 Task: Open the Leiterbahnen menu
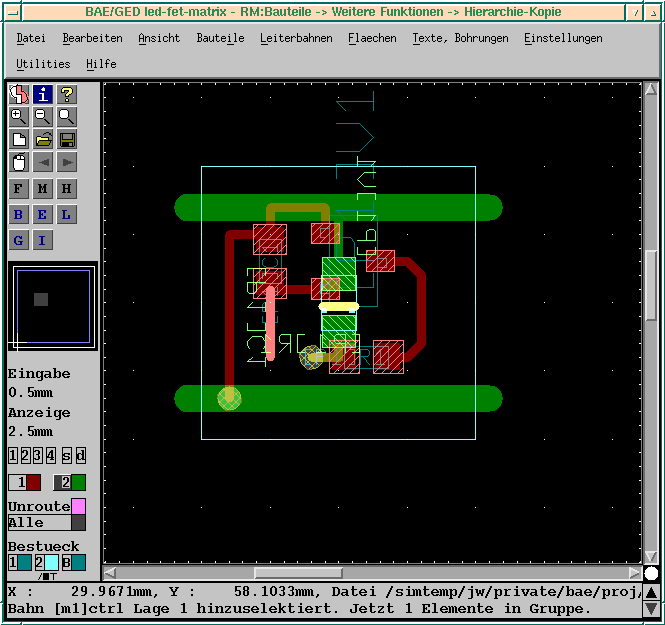point(296,38)
